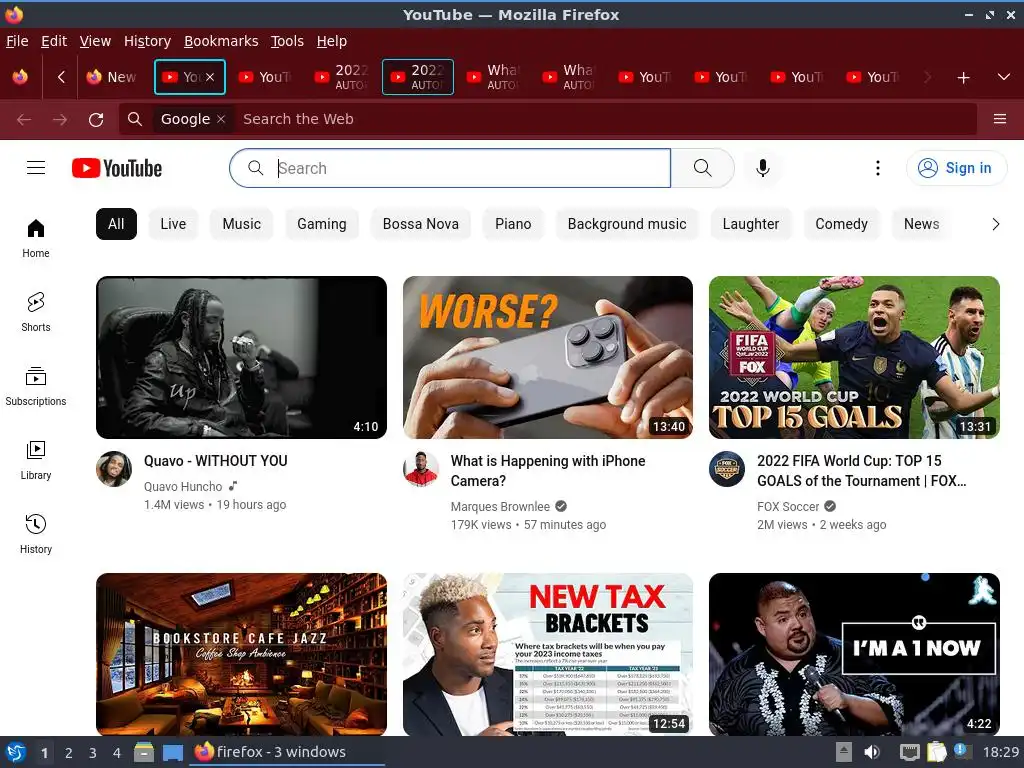The height and width of the screenshot is (768, 1024).
Task: Open a new tab with the plus icon
Action: 963,78
